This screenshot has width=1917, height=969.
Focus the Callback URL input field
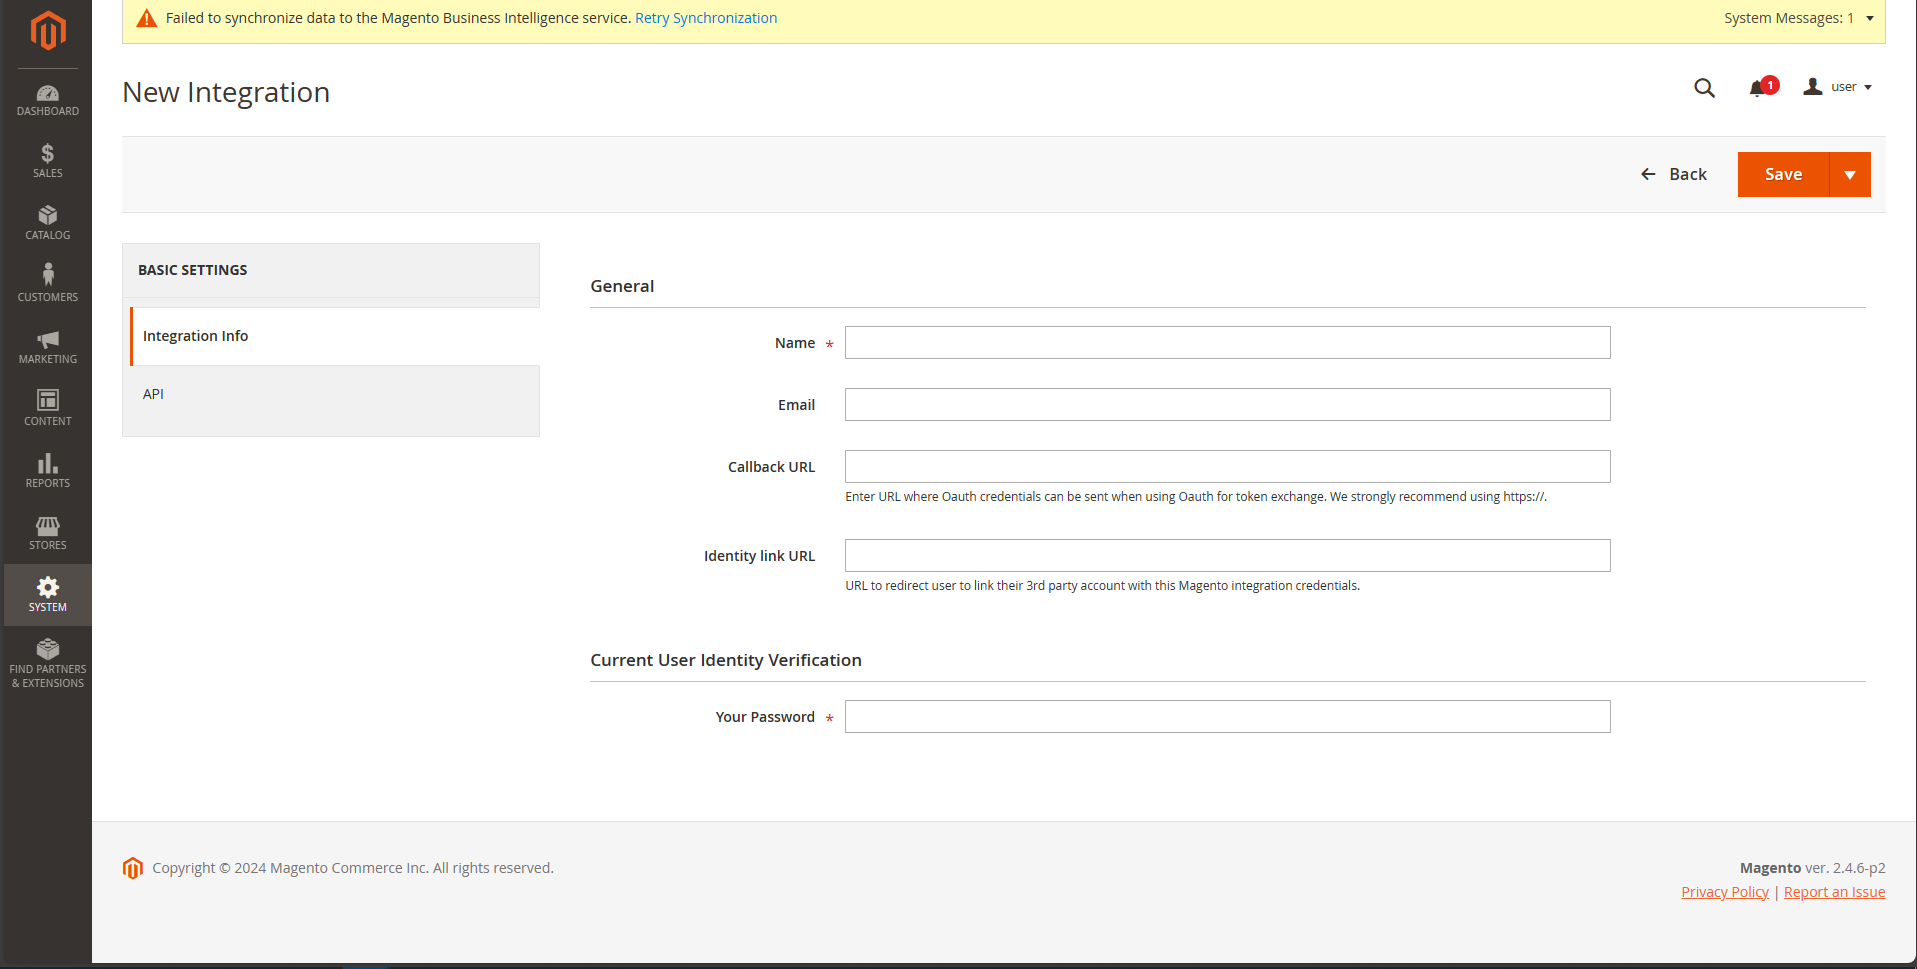point(1227,467)
